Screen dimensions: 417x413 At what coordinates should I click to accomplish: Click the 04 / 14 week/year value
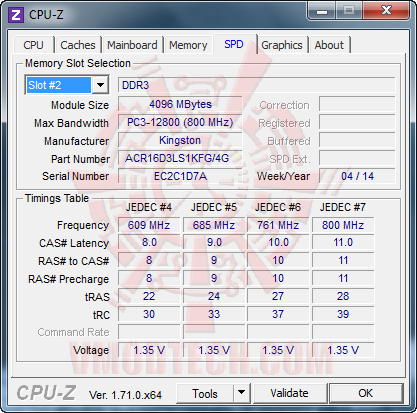click(x=357, y=176)
